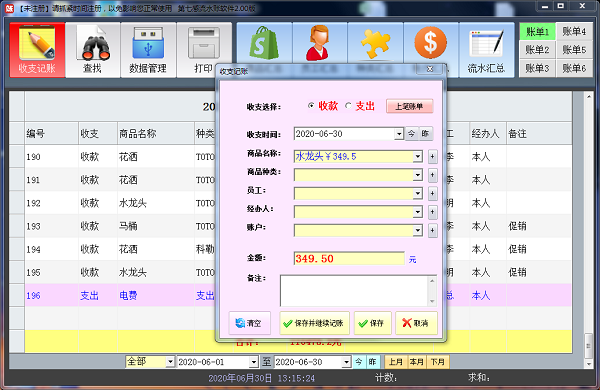Click the 打印 printer icon
Image resolution: width=600 pixels, height=390 pixels.
(204, 43)
